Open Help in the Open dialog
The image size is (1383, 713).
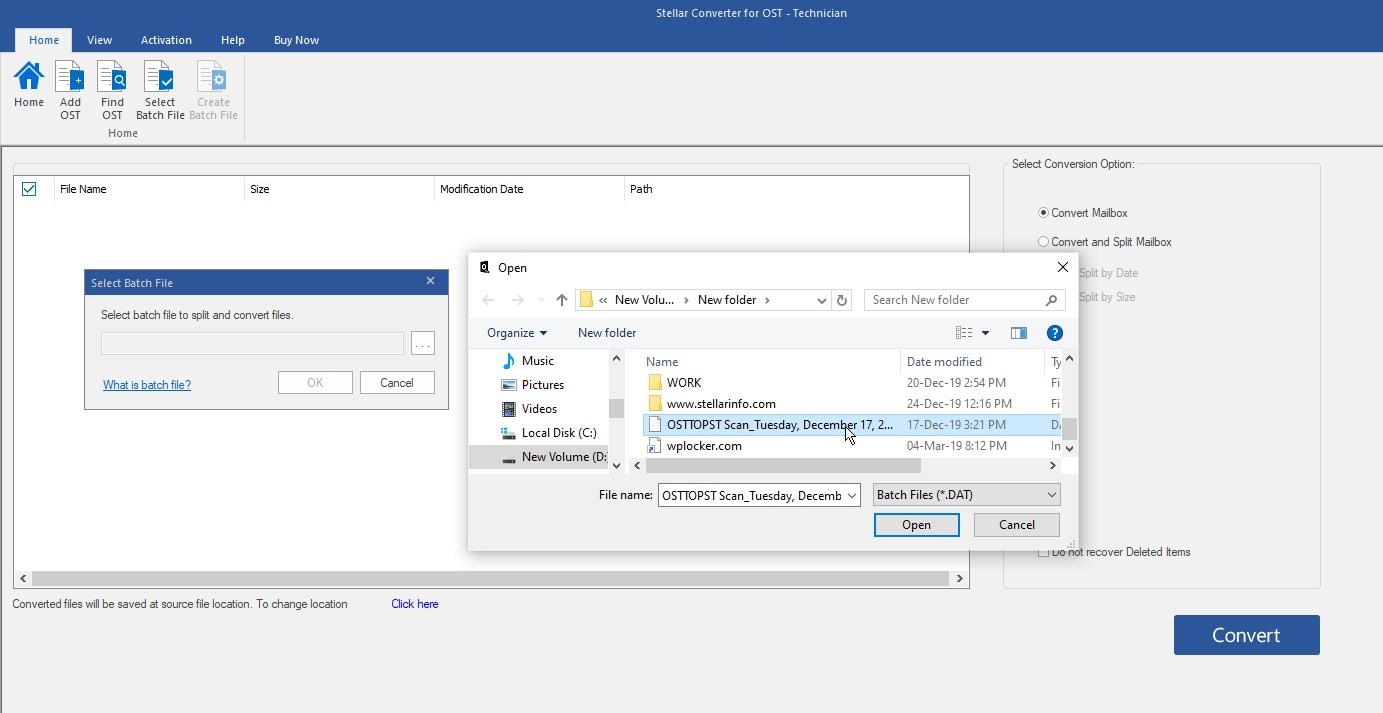coord(1054,333)
